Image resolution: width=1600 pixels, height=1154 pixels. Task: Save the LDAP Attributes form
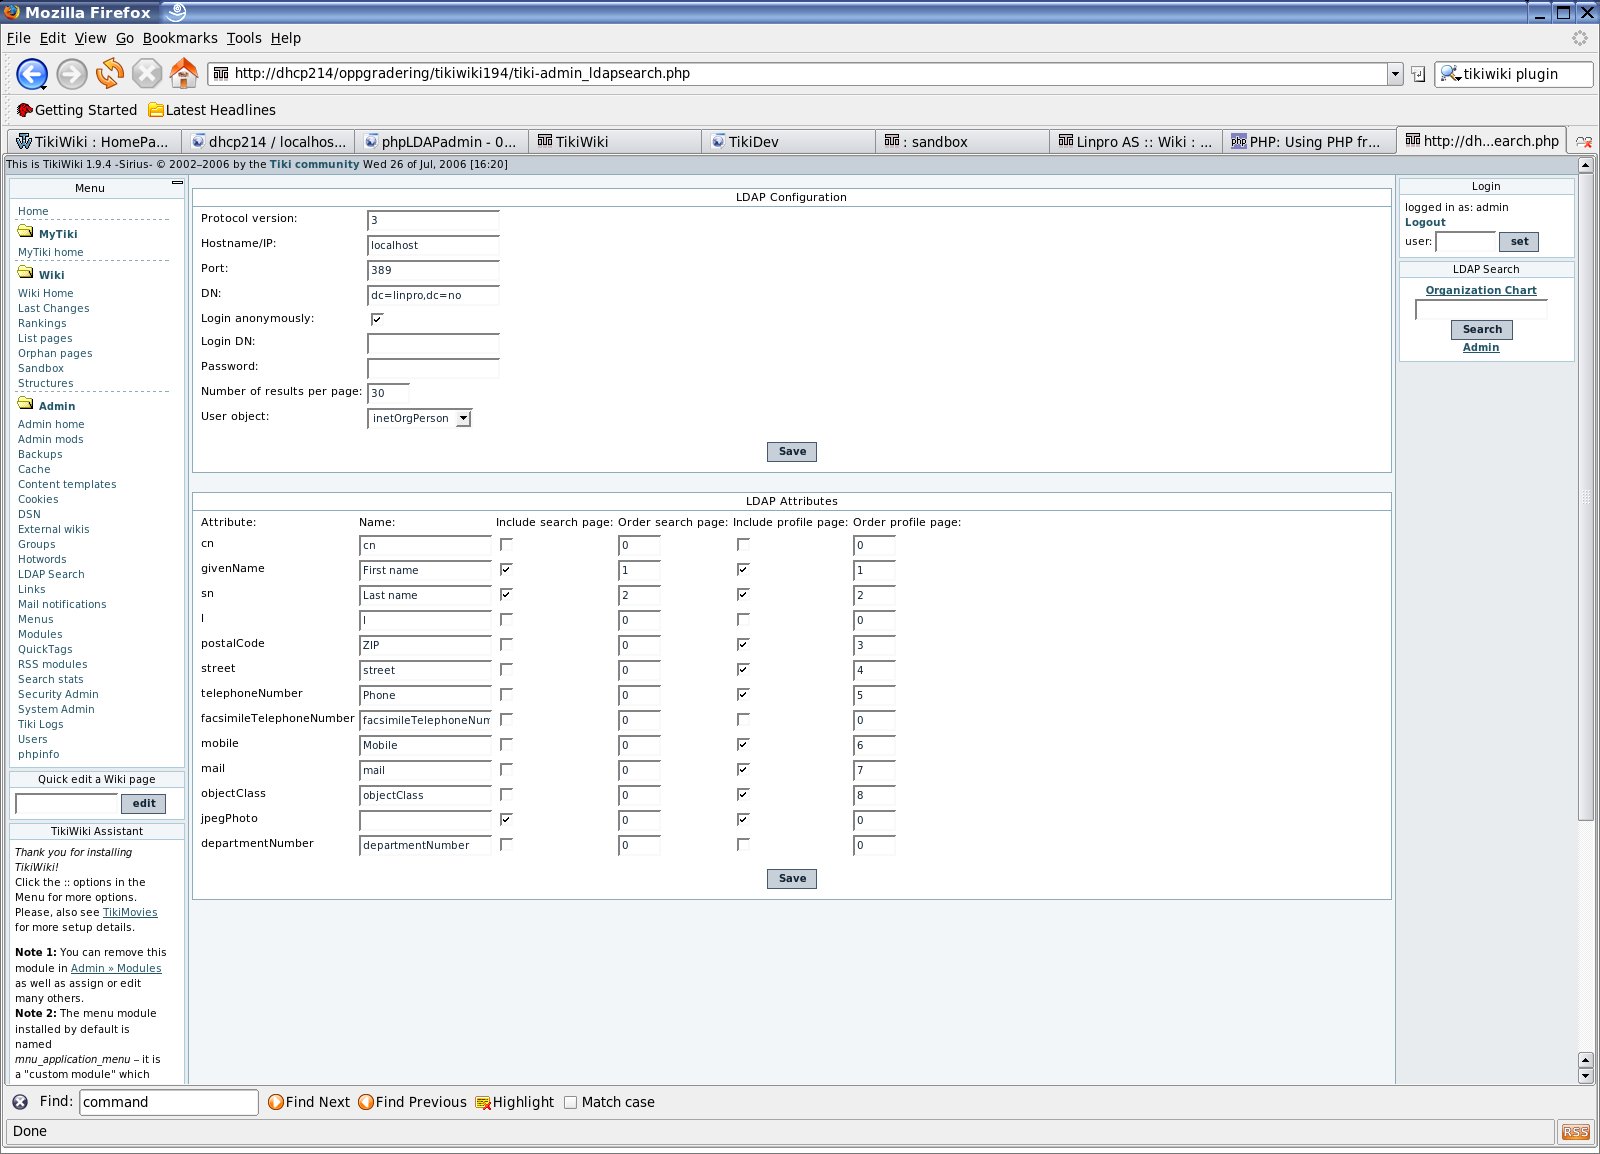point(792,879)
